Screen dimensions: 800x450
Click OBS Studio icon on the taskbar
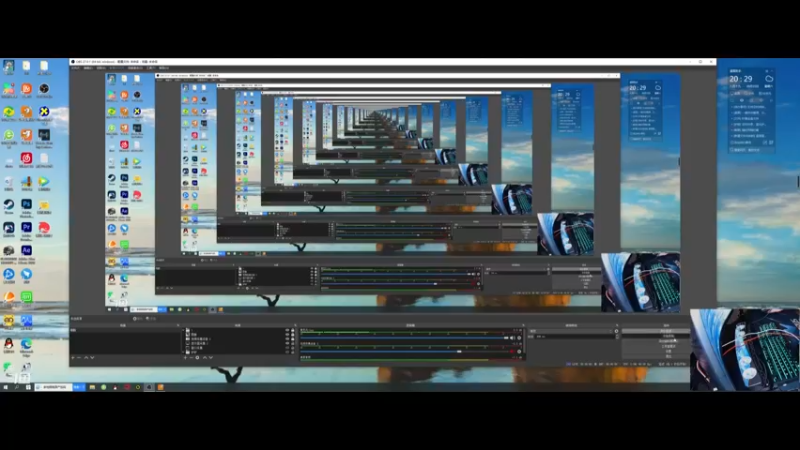click(x=149, y=387)
